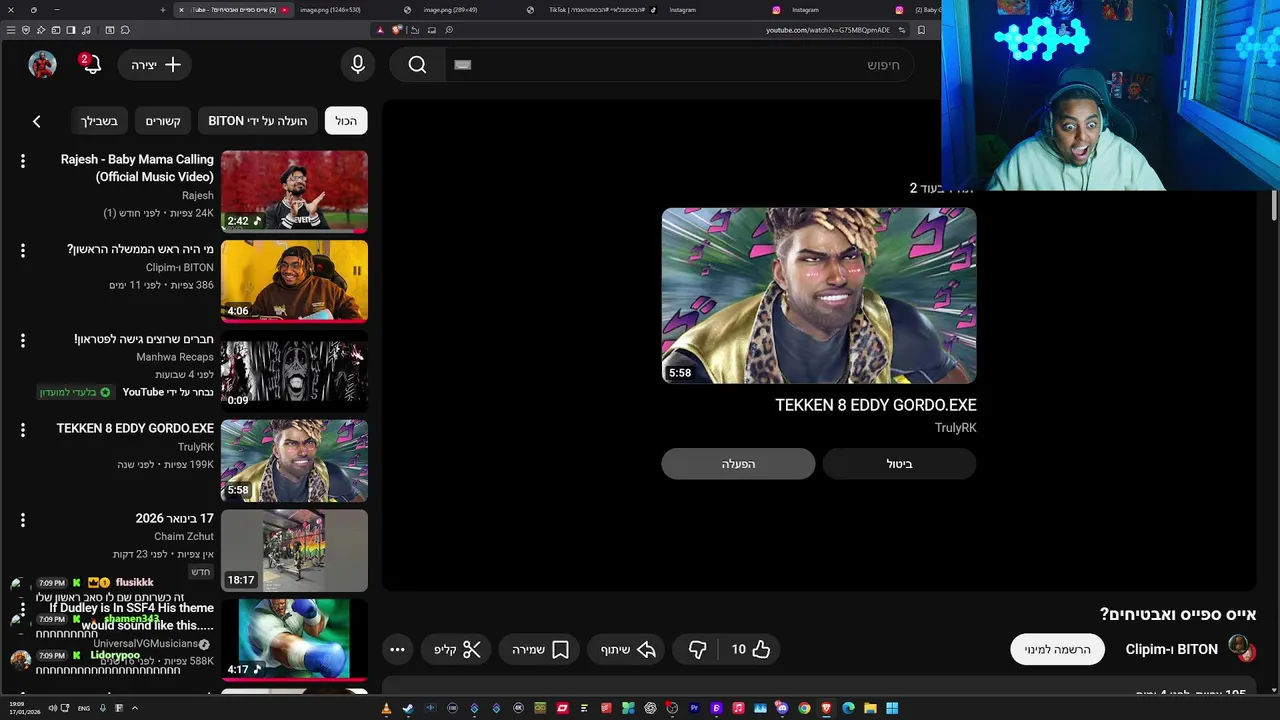Open the boxing game 4:17 video thumbnail
1280x720 pixels.
[x=294, y=639]
